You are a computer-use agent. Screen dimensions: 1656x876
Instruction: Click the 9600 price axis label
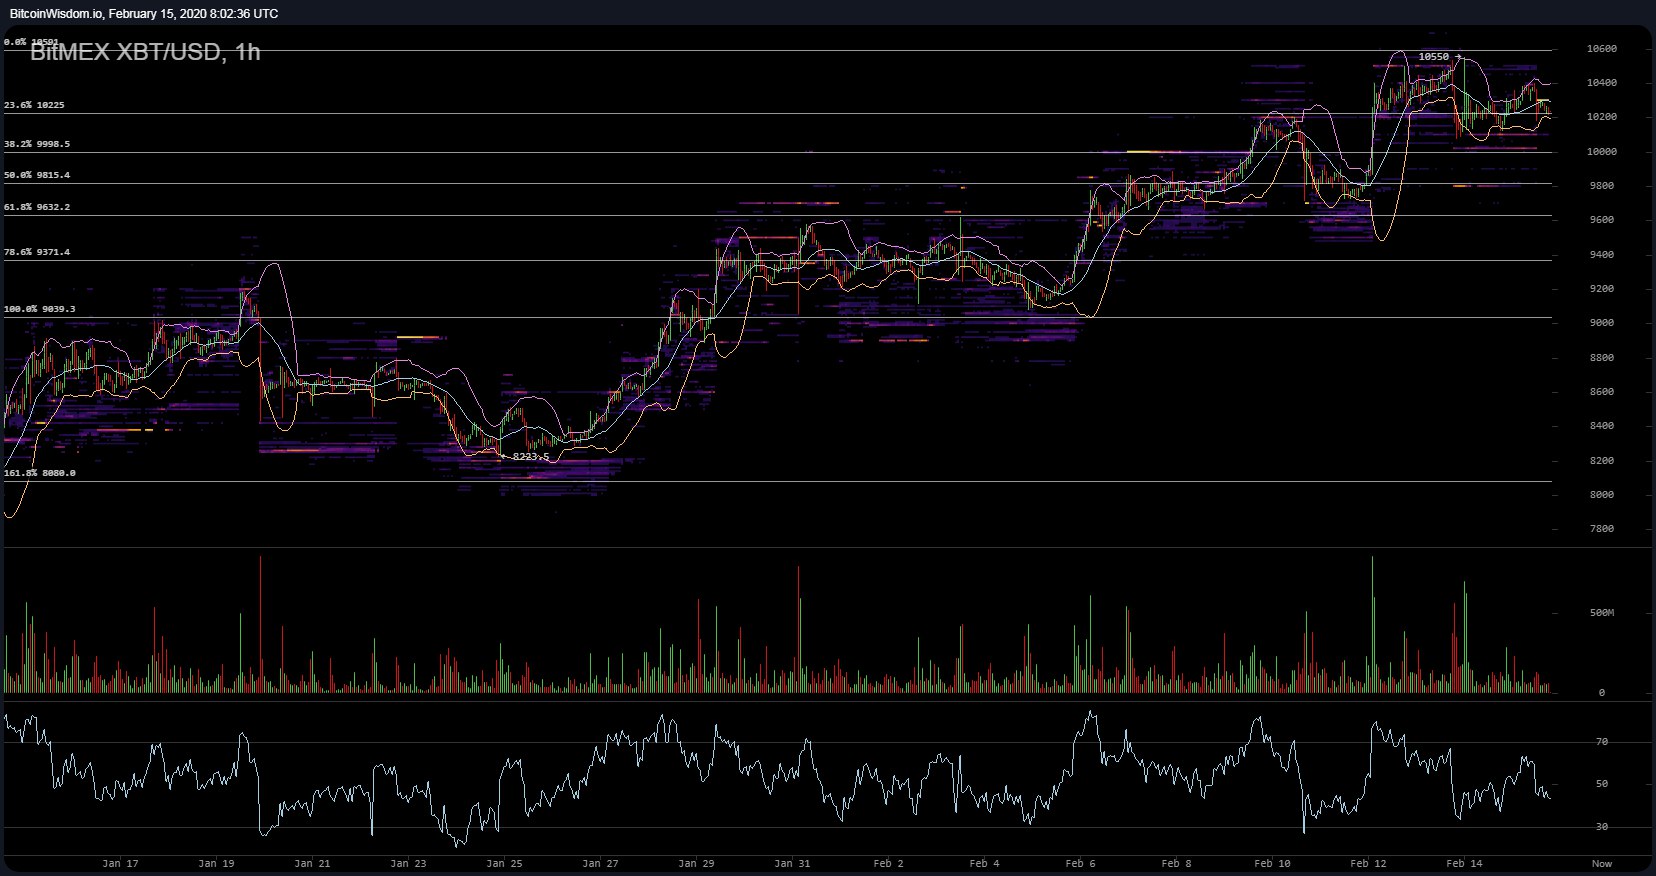1602,220
